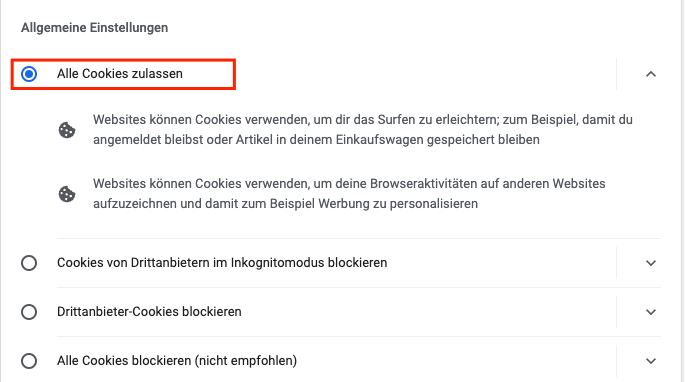The image size is (685, 382).
Task: Pick the 'Alle Cookies blockieren' radio circle
Action: (29, 361)
